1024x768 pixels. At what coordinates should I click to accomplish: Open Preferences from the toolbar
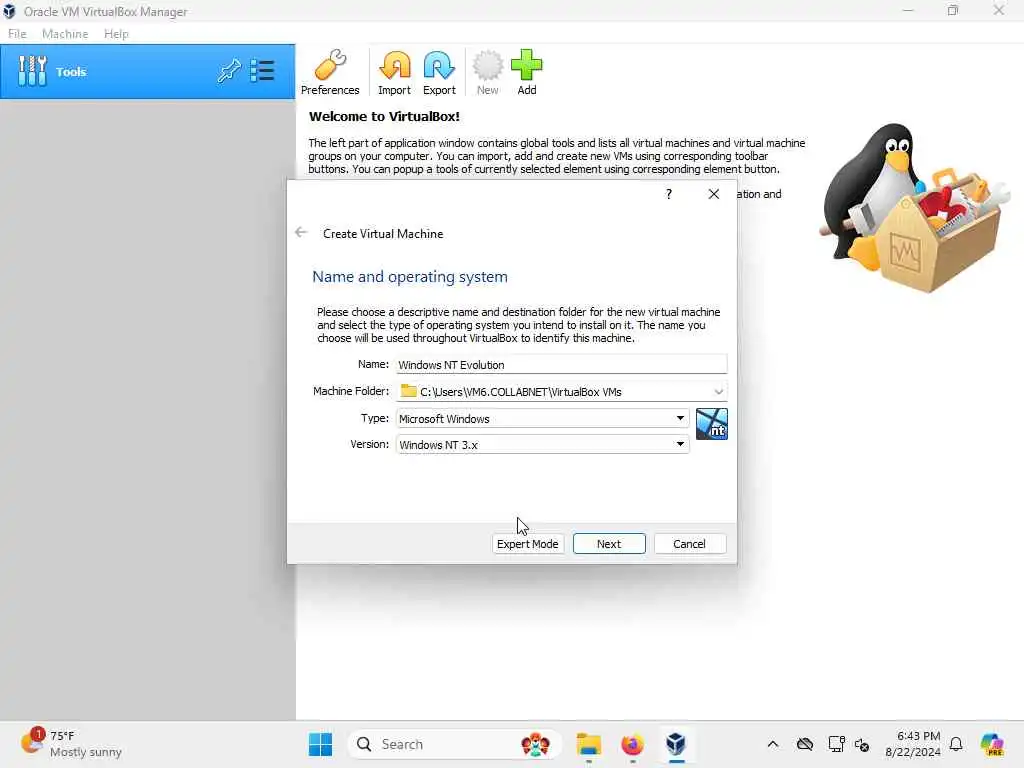[330, 72]
